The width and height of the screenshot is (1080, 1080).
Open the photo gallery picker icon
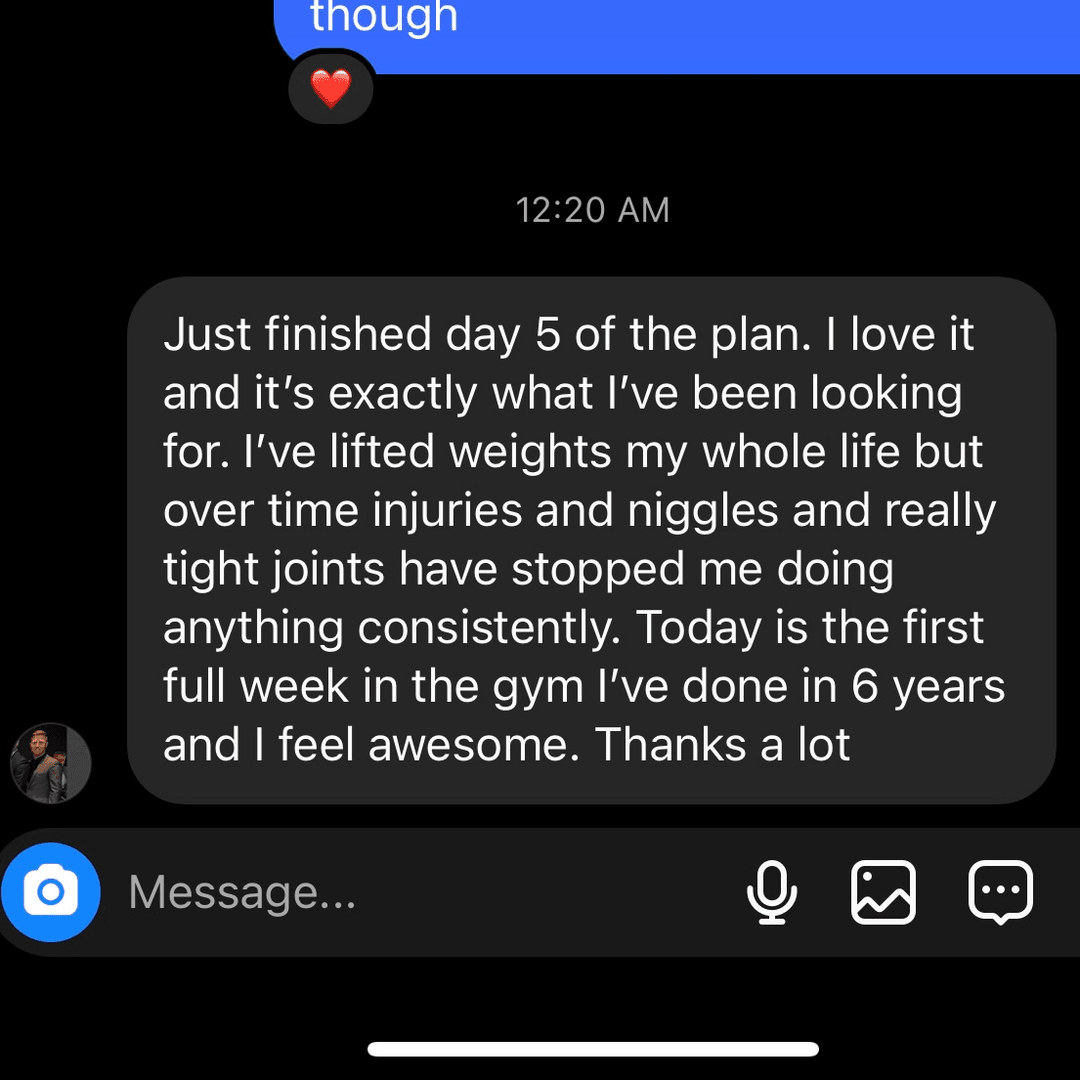883,891
